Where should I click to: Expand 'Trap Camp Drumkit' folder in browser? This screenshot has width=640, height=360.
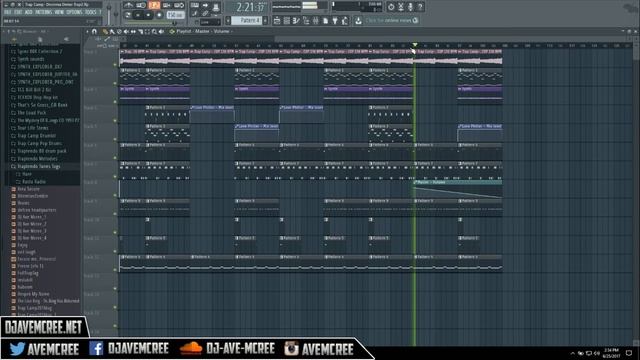pyautogui.click(x=36, y=136)
